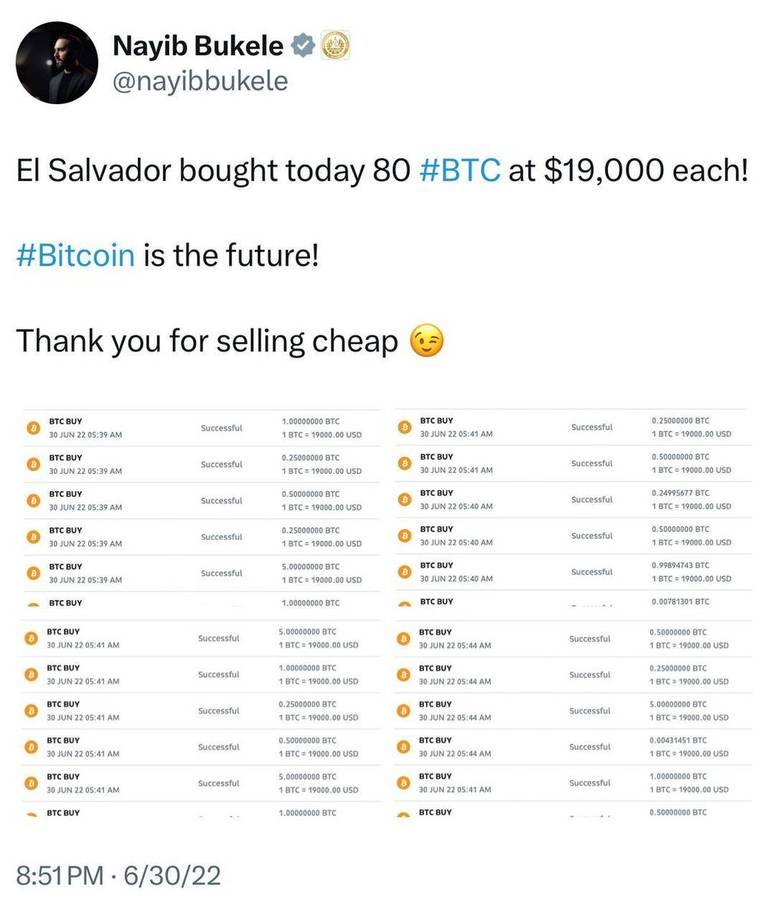The height and width of the screenshot is (919, 768).
Task: Open the top-left transaction screenshot thumbnail
Action: click(x=202, y=509)
